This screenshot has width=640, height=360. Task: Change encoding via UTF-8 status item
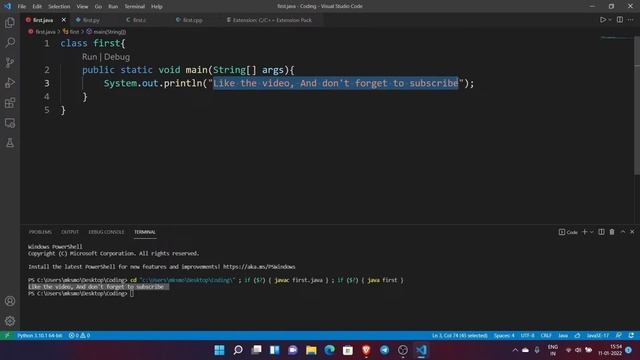pyautogui.click(x=527, y=336)
